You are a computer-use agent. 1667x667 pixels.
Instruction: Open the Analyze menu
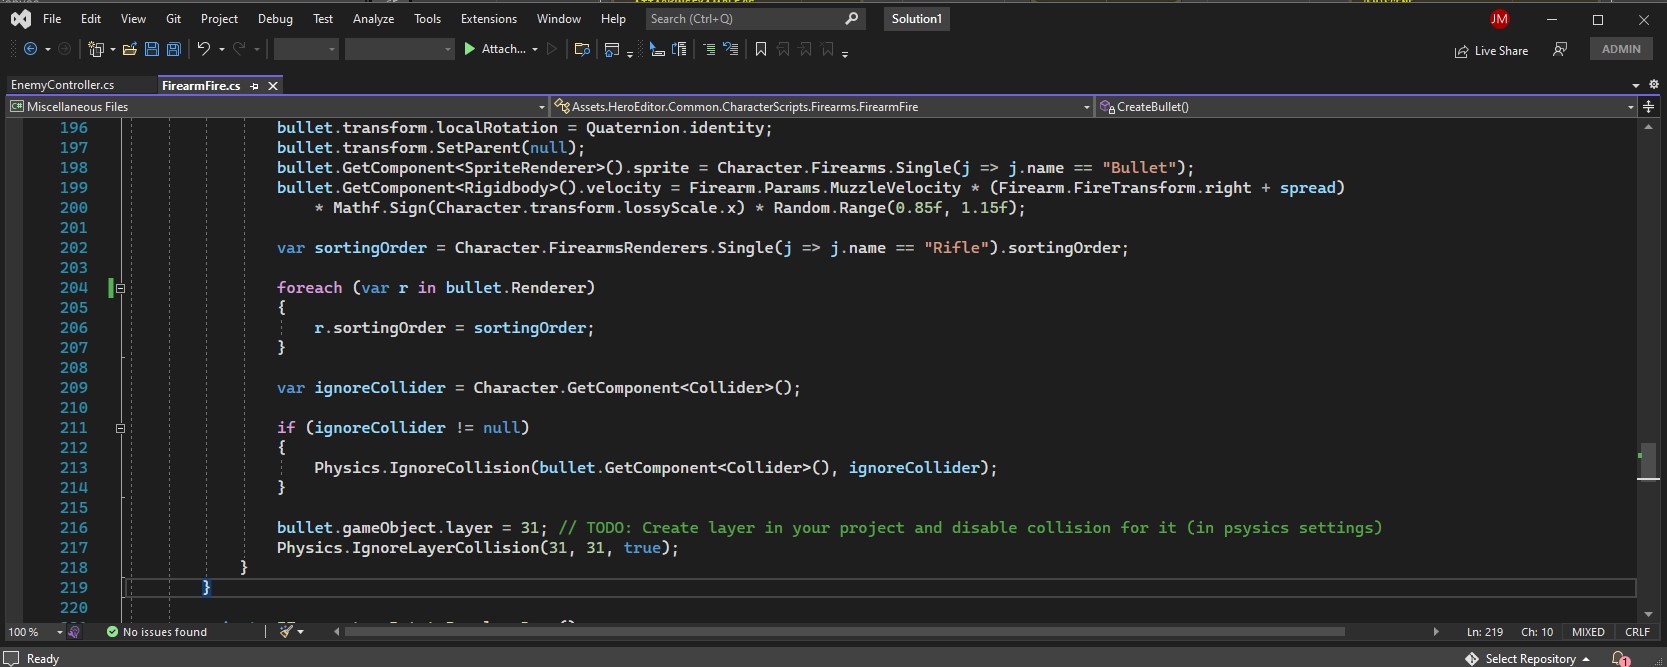(x=373, y=19)
